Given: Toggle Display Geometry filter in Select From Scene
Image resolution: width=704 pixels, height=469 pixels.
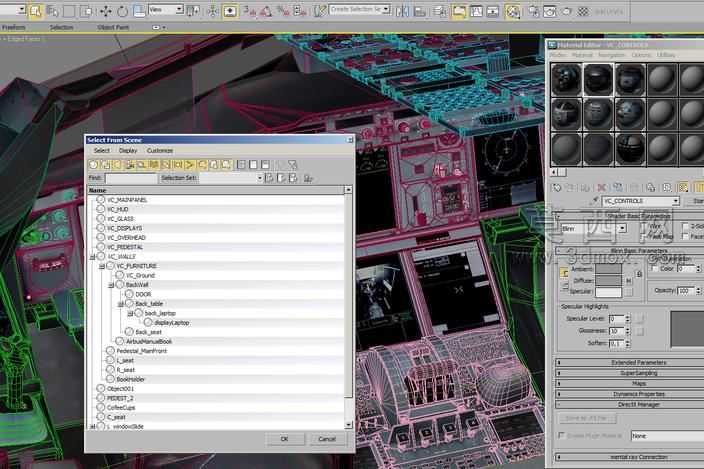Looking at the screenshot, I should click(x=93, y=165).
